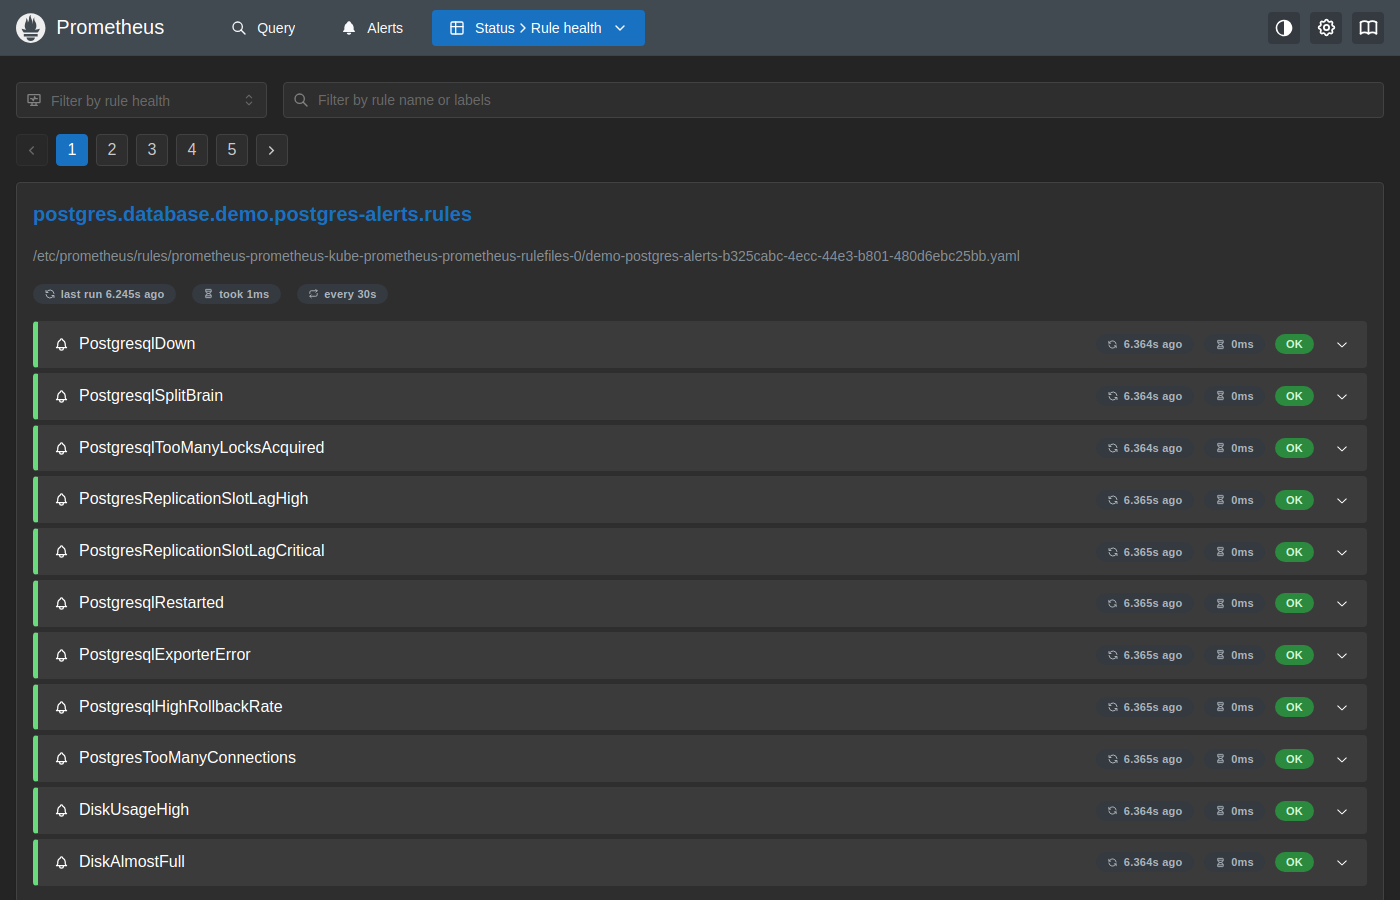Focus the Filter by rule name or labels field
Screen dimensions: 1400x900
(833, 100)
